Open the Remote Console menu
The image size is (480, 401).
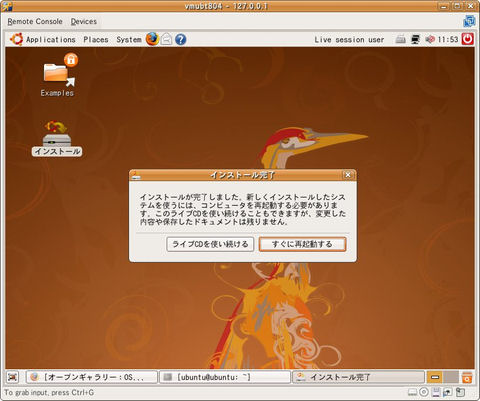(x=35, y=22)
